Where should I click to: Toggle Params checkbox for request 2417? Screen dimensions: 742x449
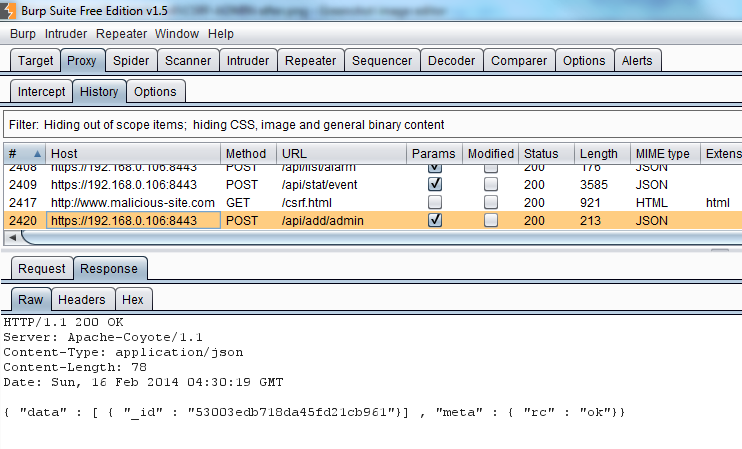(x=435, y=202)
